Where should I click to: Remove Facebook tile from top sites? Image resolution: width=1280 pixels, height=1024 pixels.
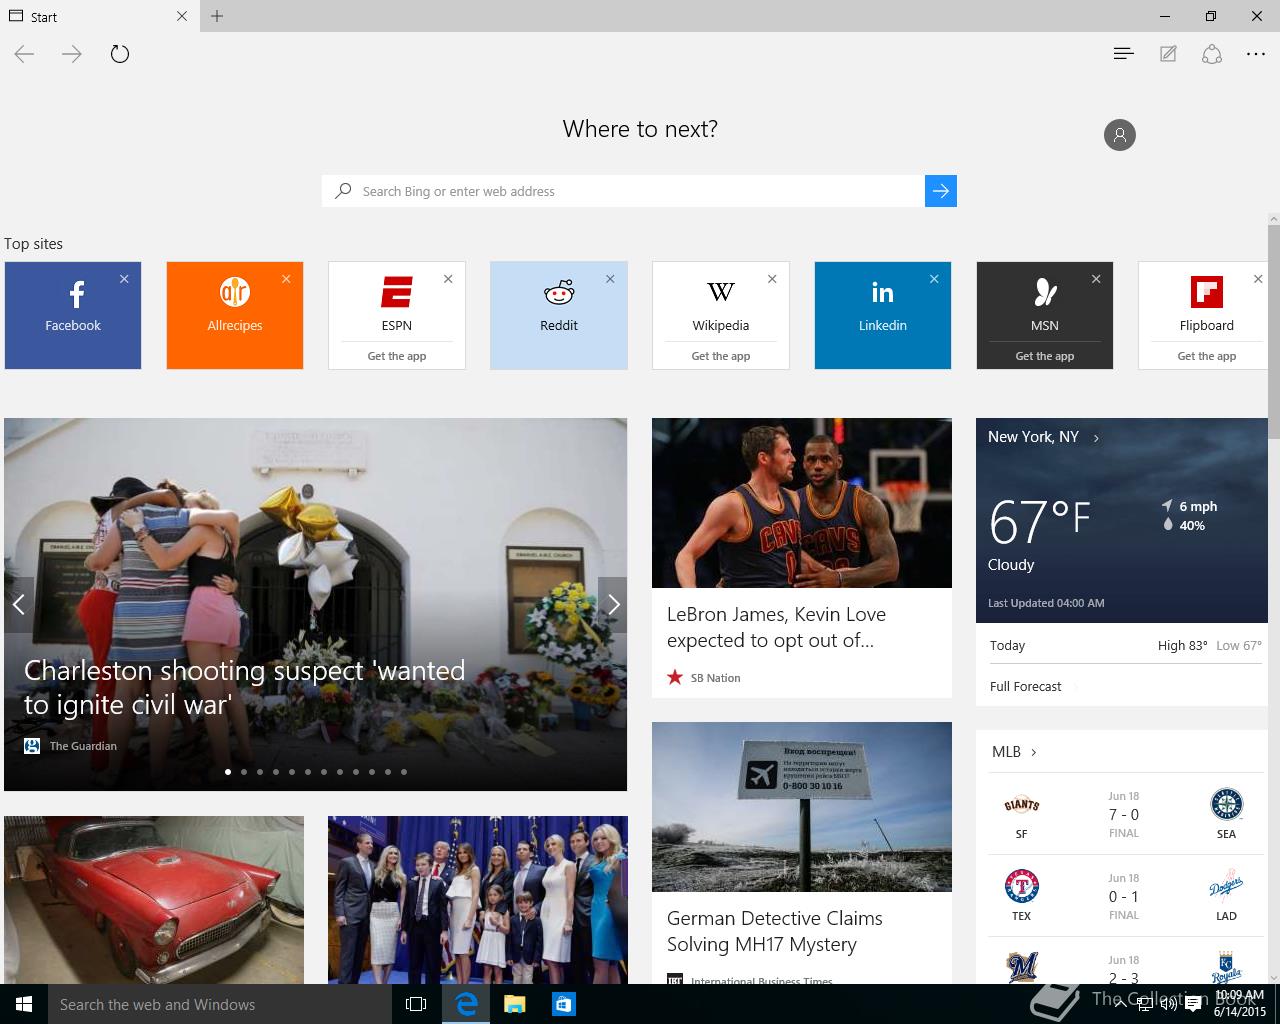(124, 279)
